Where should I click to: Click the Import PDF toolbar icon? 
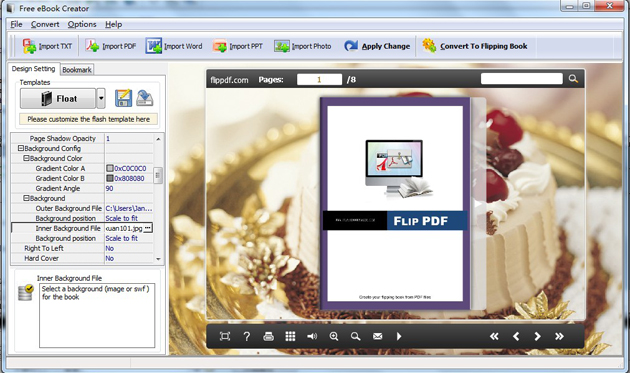tap(92, 46)
